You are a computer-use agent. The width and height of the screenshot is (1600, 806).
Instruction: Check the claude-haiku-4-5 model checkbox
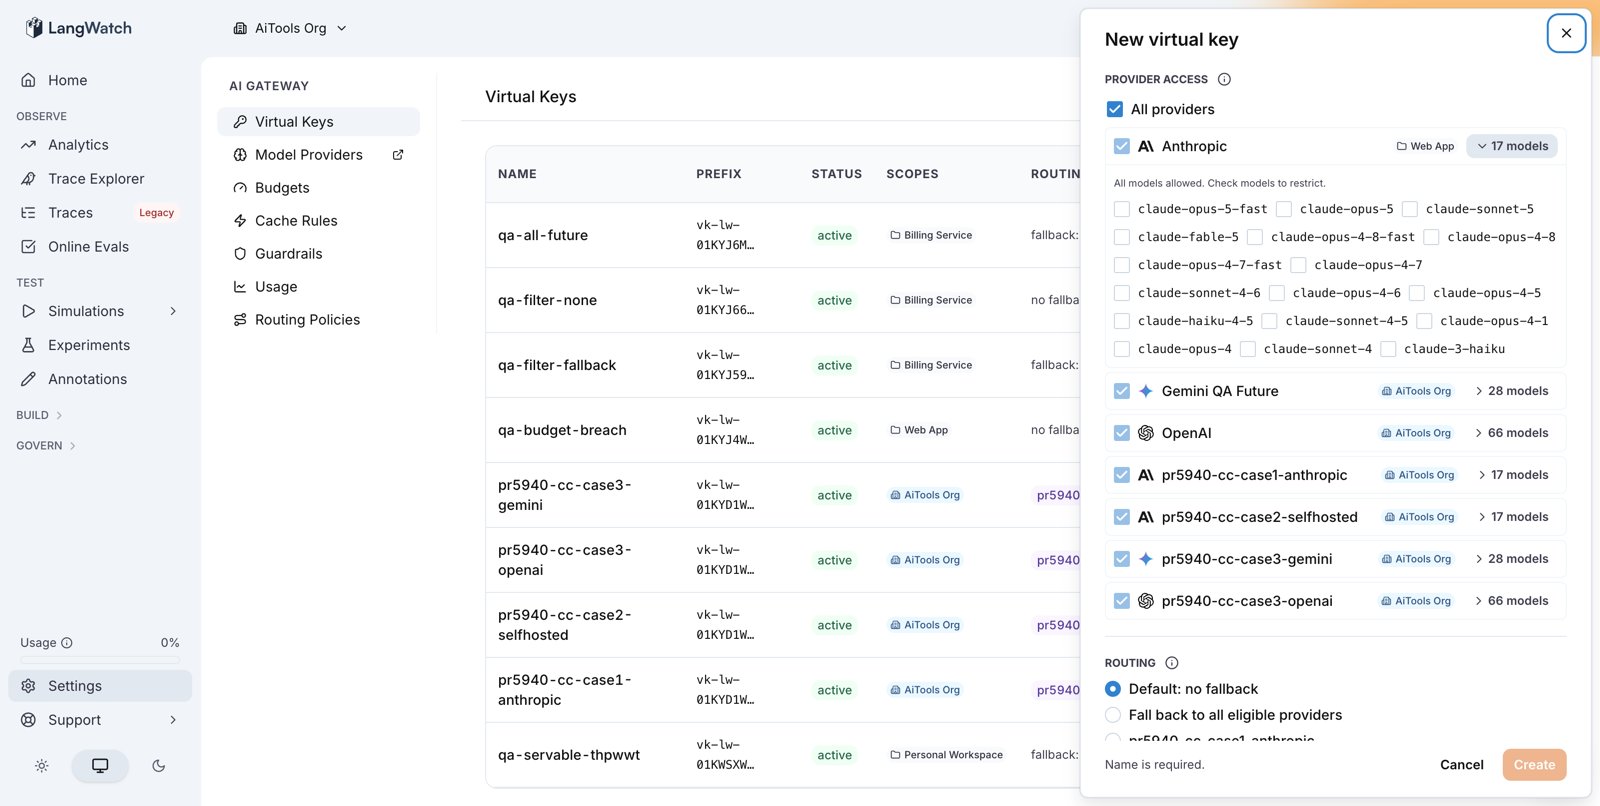[1122, 321]
